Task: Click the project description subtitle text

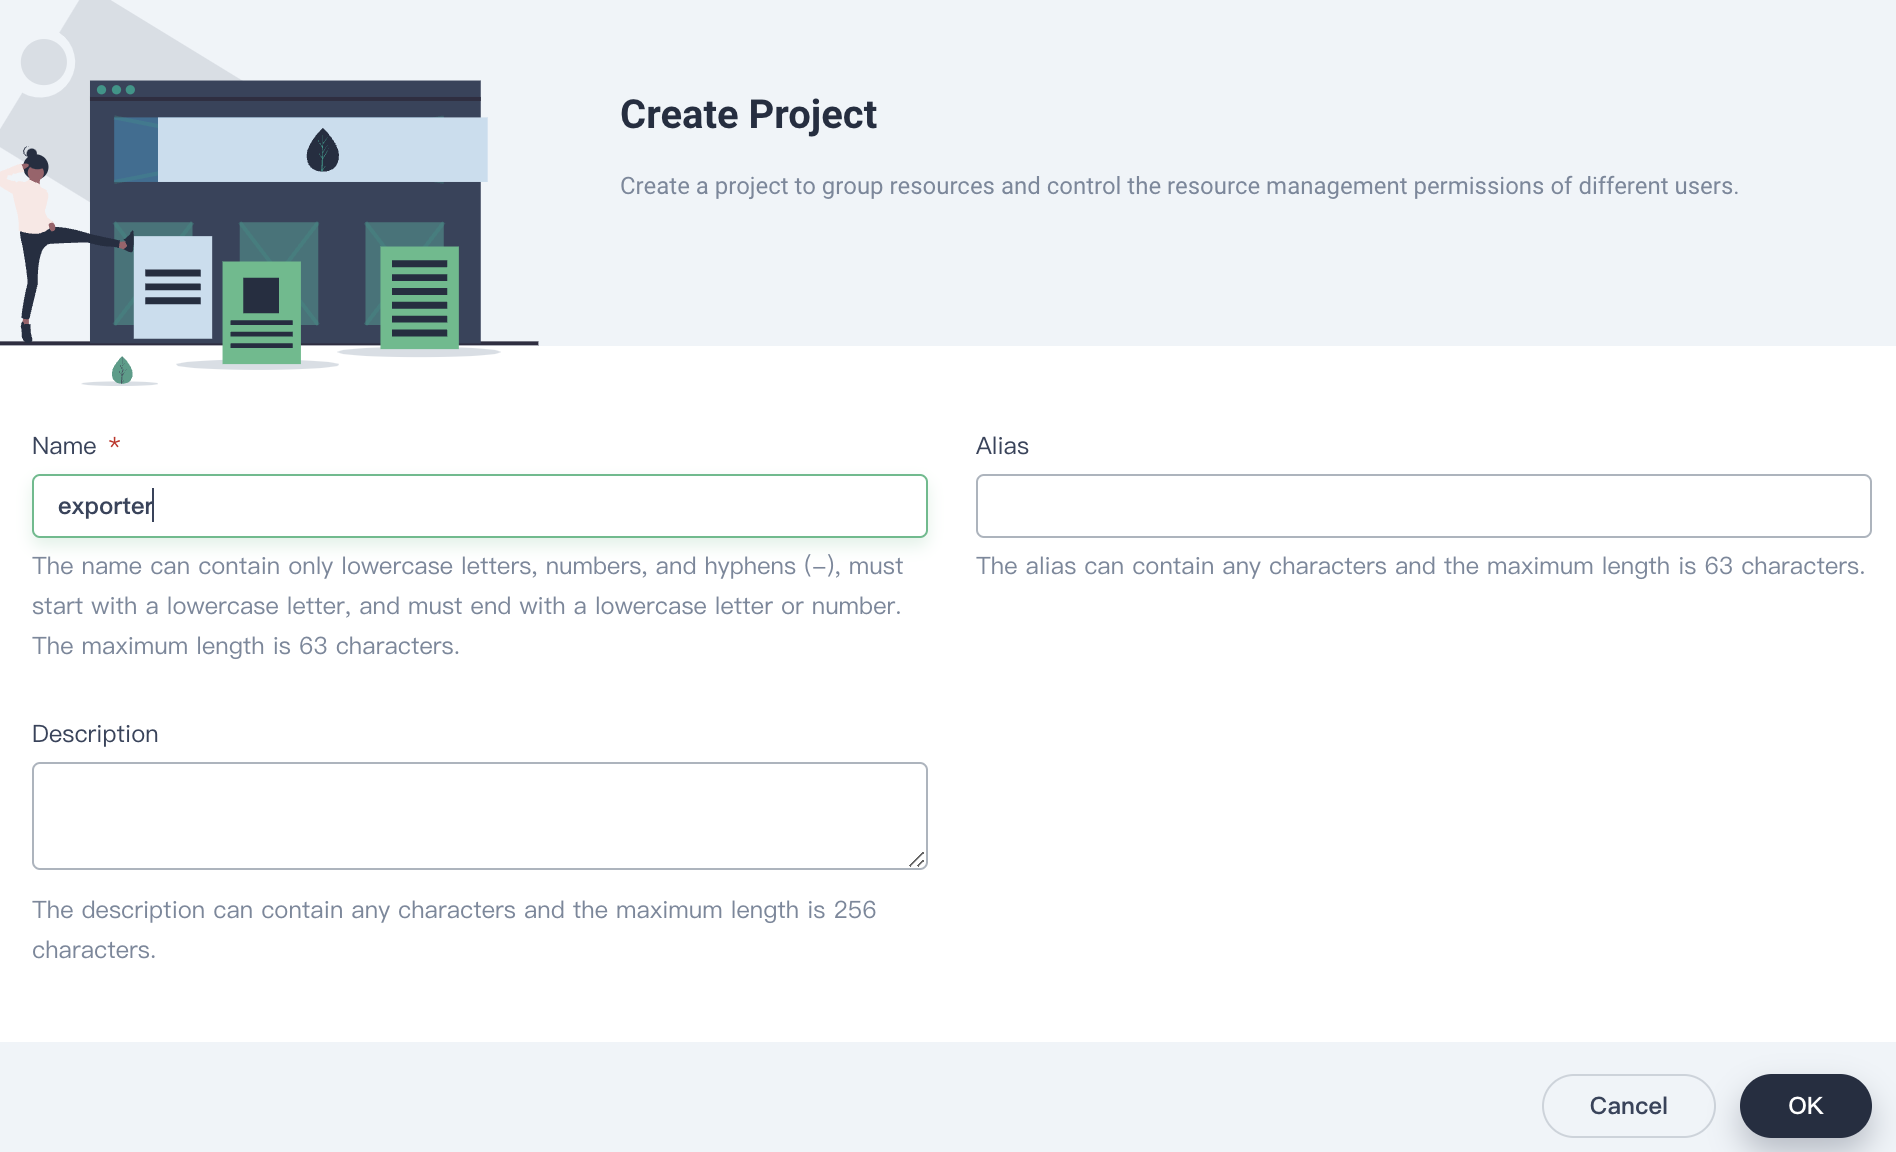Action: click(1179, 185)
